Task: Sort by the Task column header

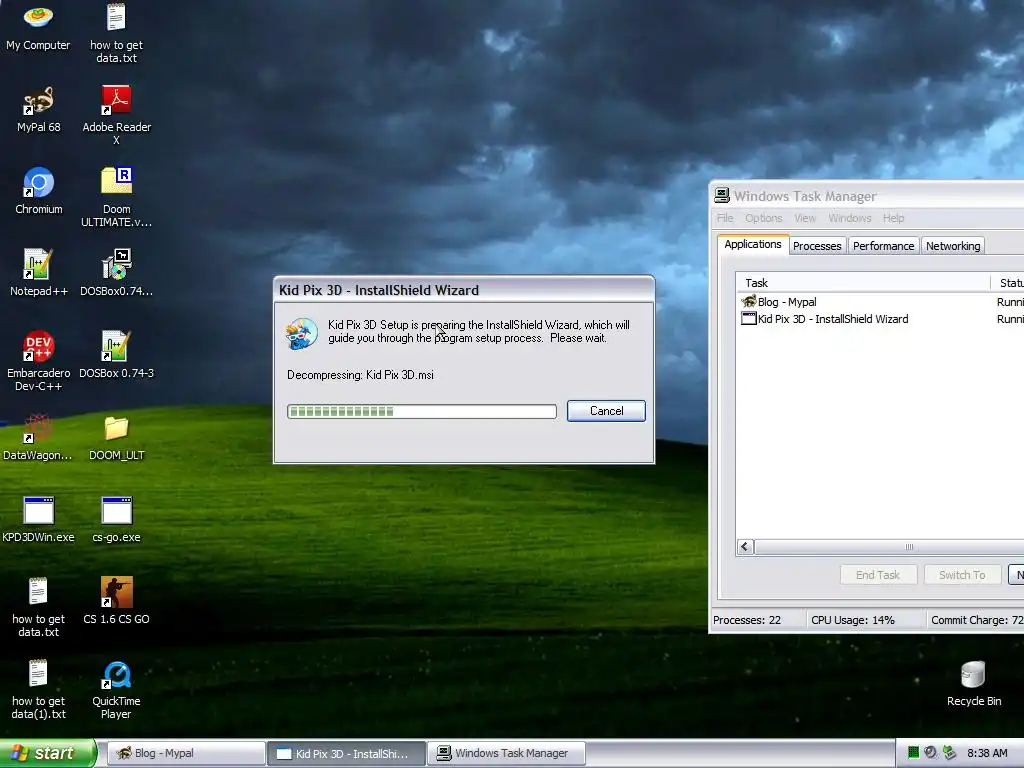Action: (863, 283)
